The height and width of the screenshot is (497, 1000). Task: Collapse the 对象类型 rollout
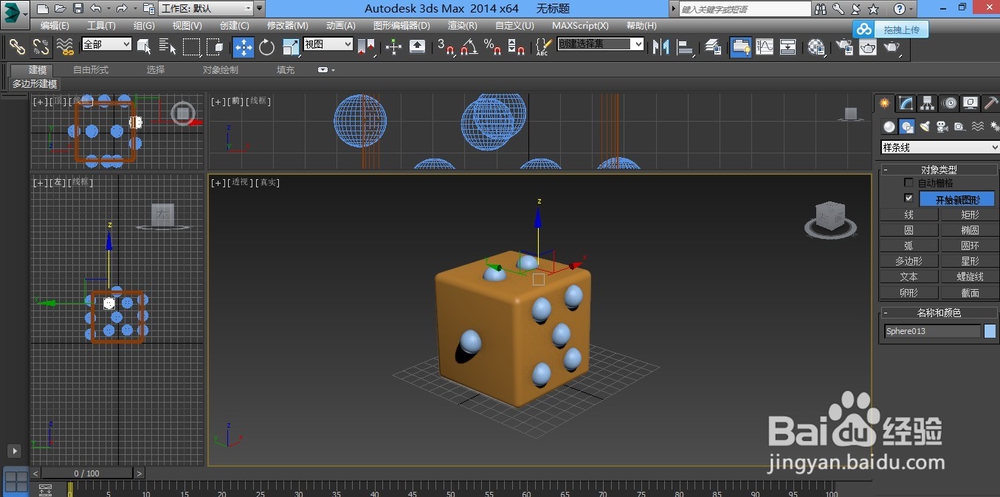click(x=939, y=170)
